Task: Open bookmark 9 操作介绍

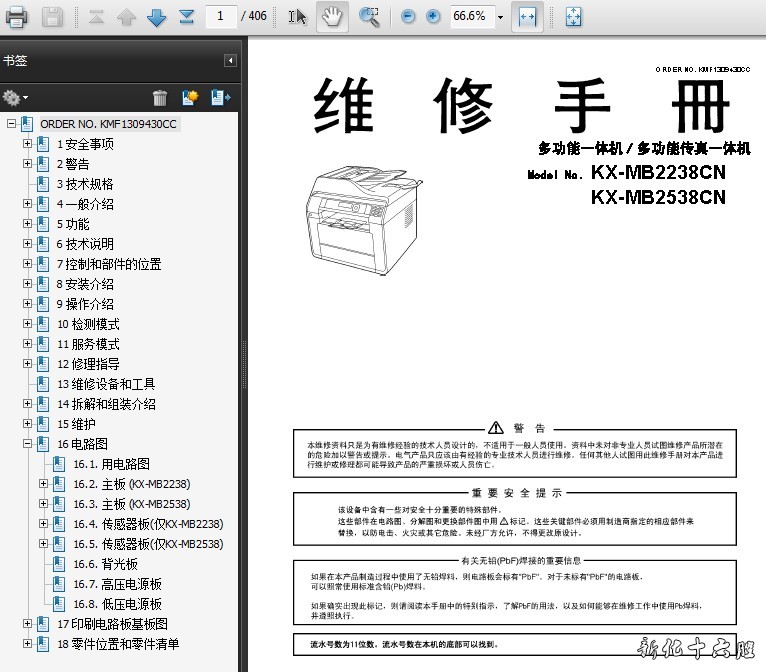Action: pyautogui.click(x=85, y=304)
